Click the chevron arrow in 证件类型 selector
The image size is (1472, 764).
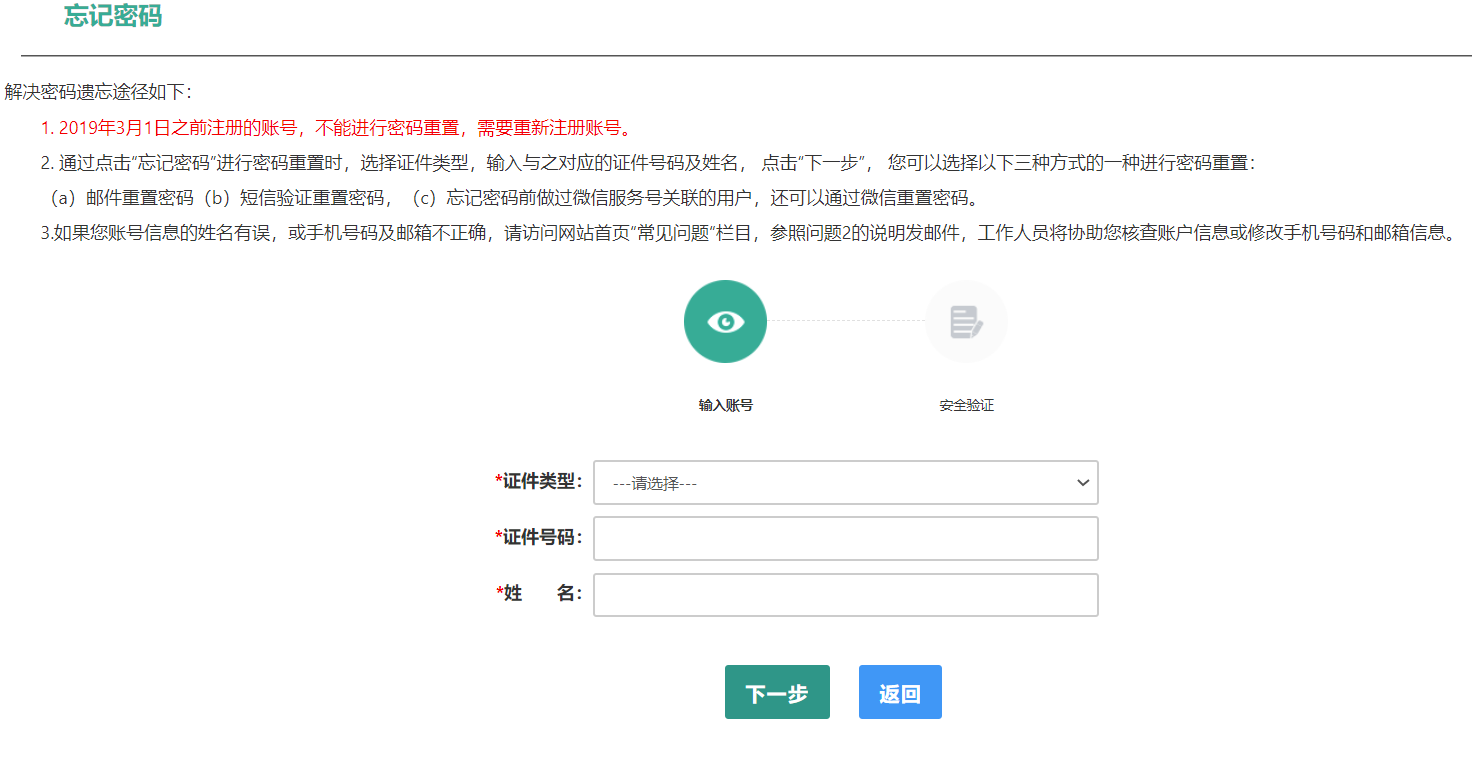(x=1082, y=483)
